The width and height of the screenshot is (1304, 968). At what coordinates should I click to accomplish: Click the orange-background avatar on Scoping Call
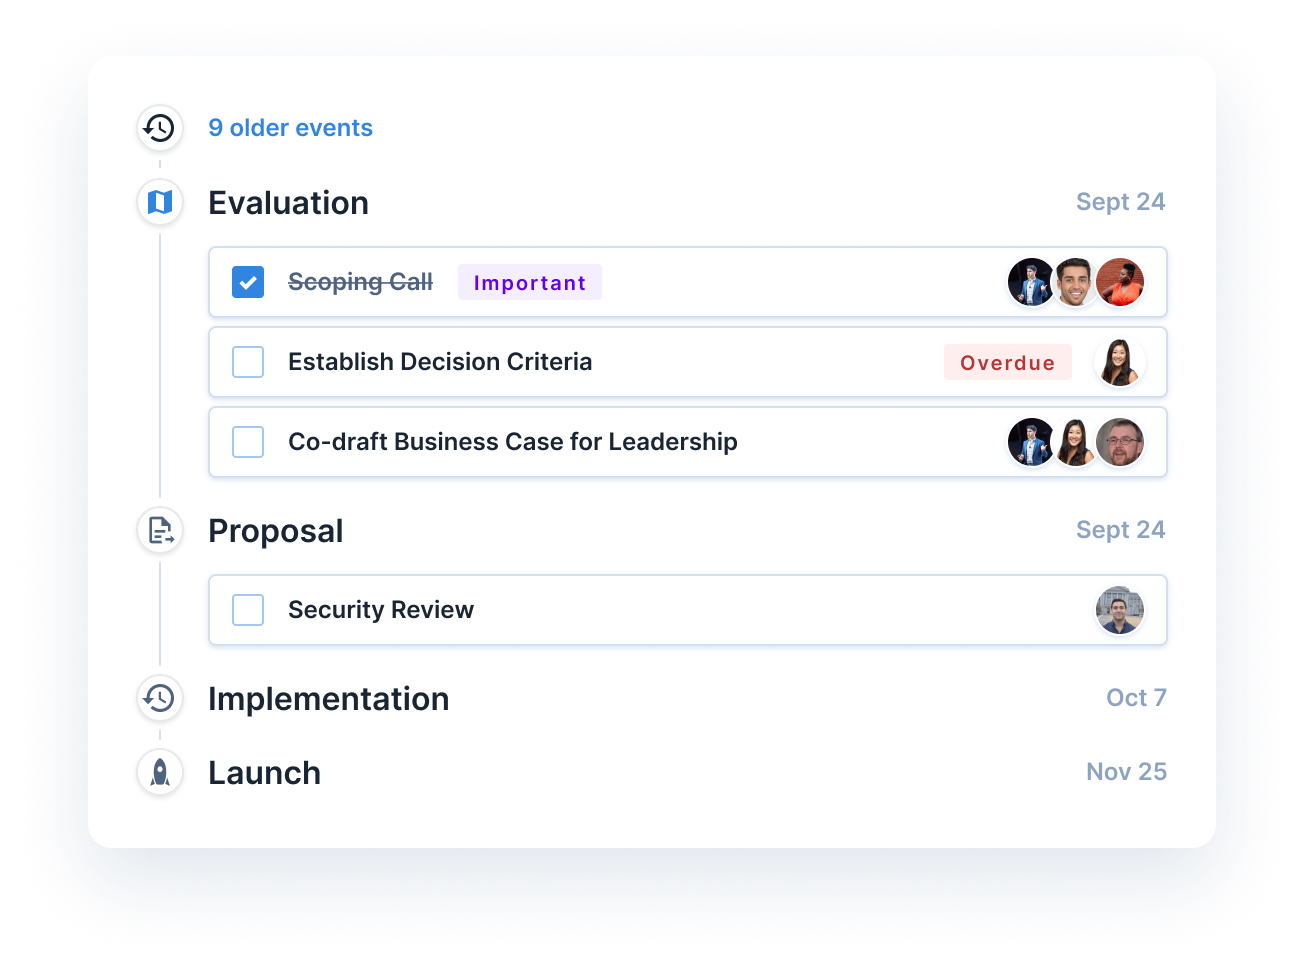click(x=1120, y=282)
